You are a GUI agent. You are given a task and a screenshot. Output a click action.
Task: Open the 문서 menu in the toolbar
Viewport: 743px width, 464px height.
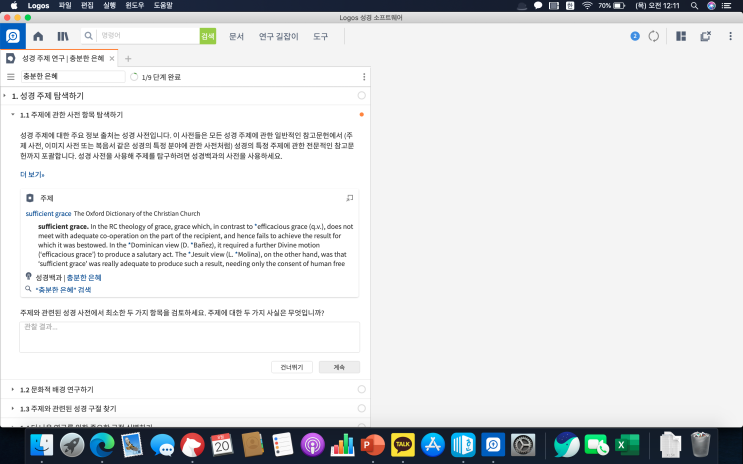tap(236, 36)
